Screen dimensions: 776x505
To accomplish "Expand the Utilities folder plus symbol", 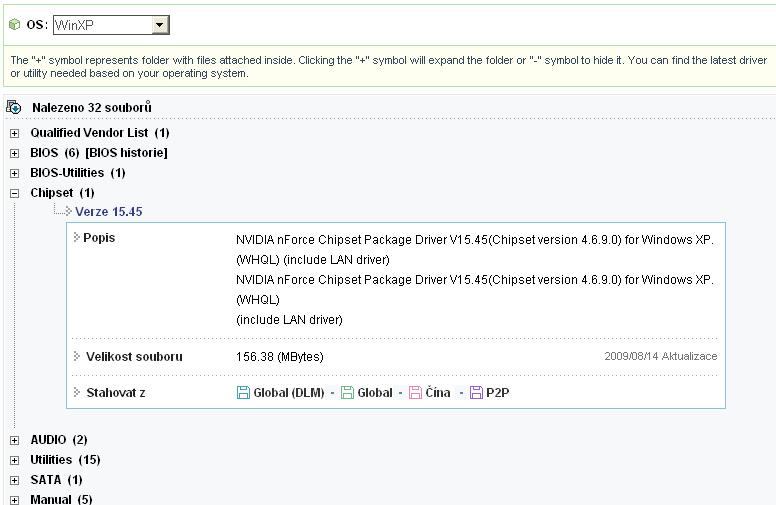I will click(x=14, y=460).
